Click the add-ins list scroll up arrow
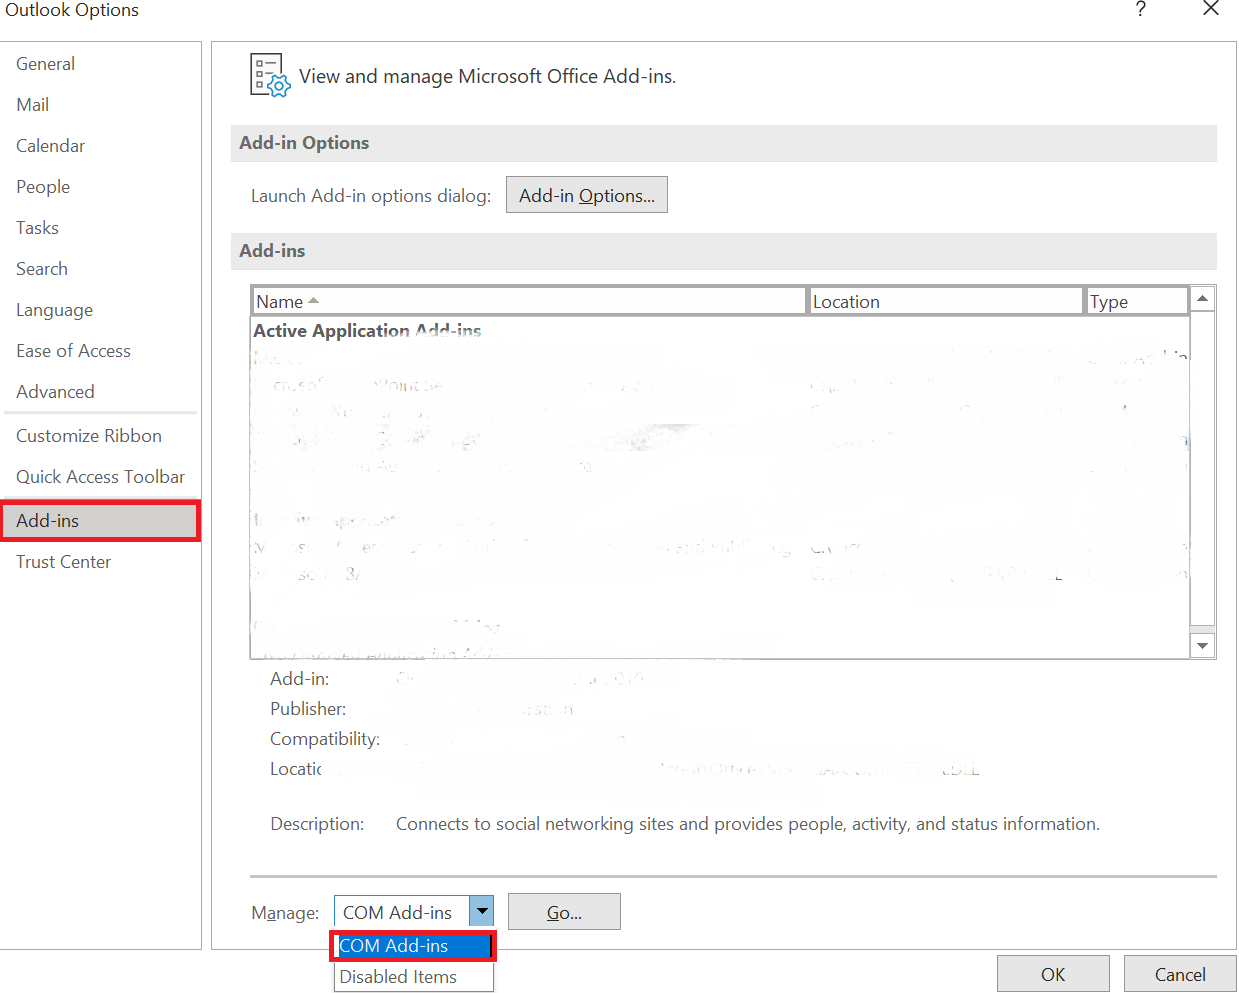The width and height of the screenshot is (1239, 993). click(x=1202, y=299)
